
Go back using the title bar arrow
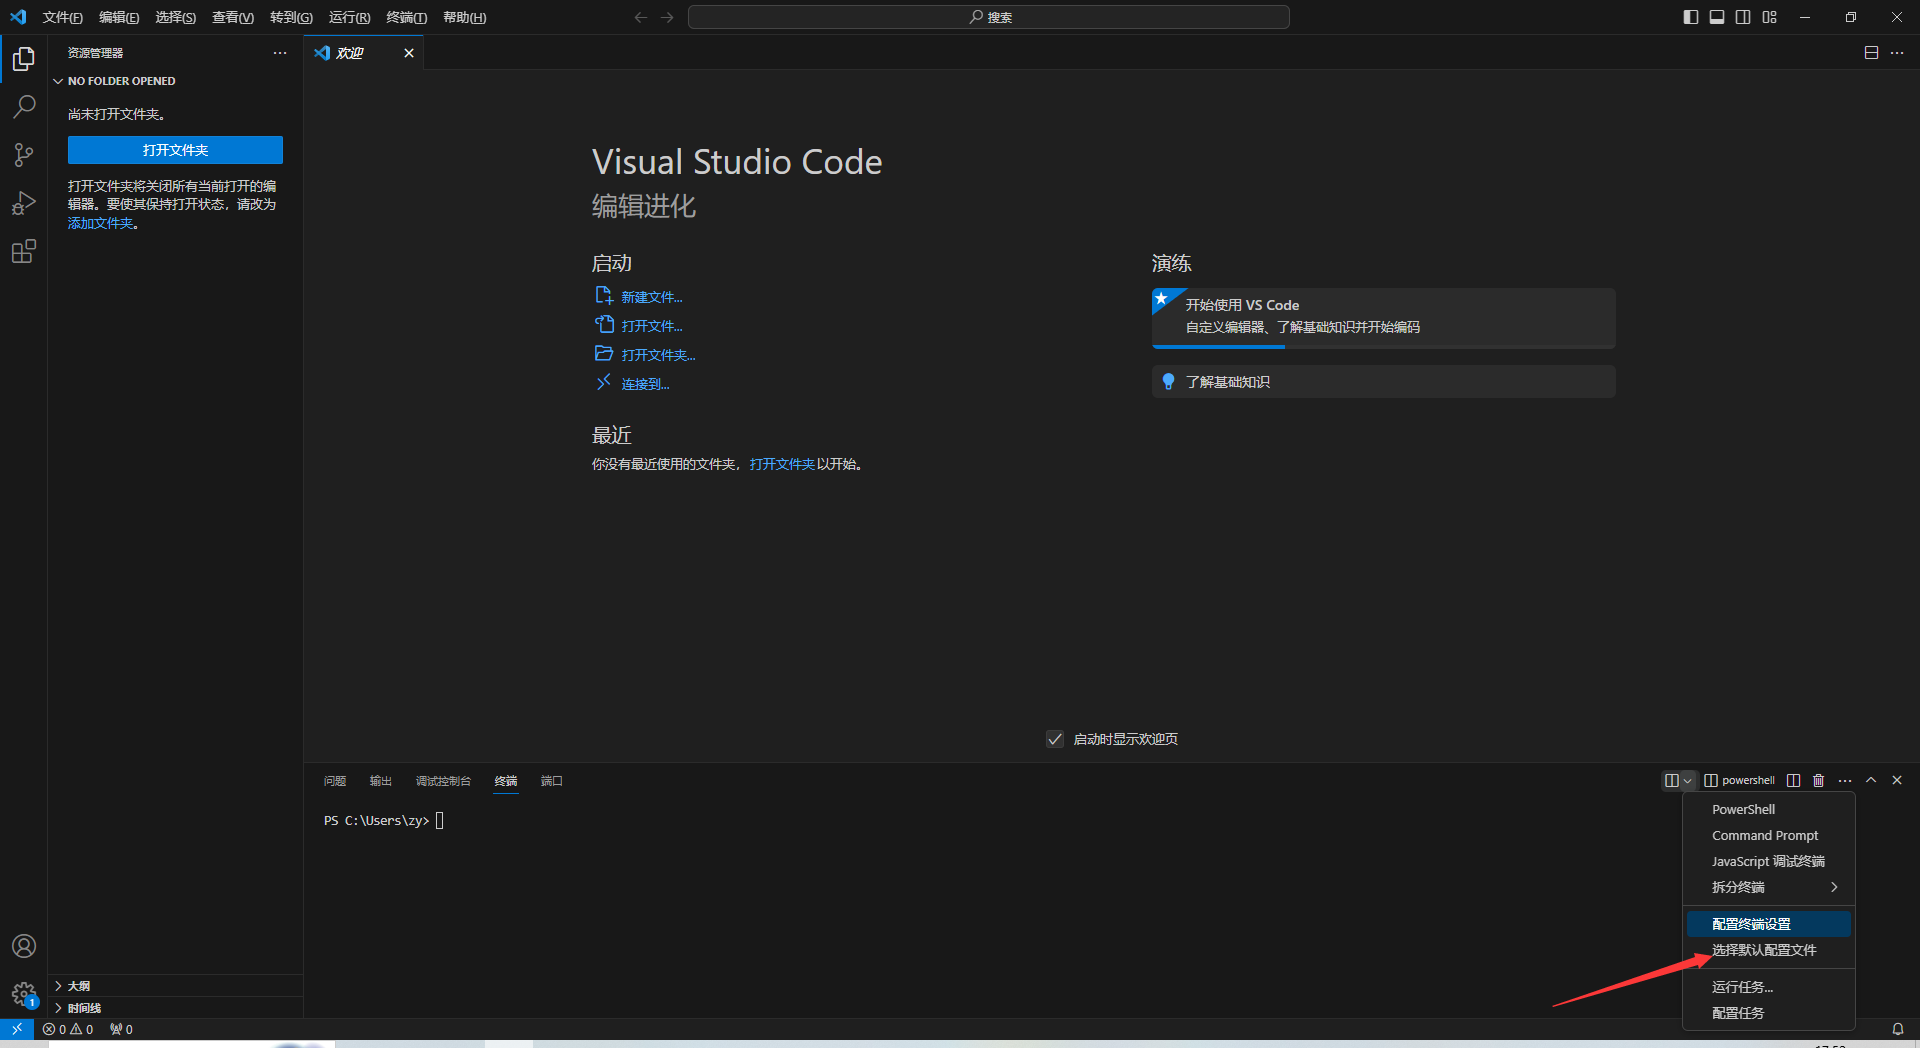[641, 17]
